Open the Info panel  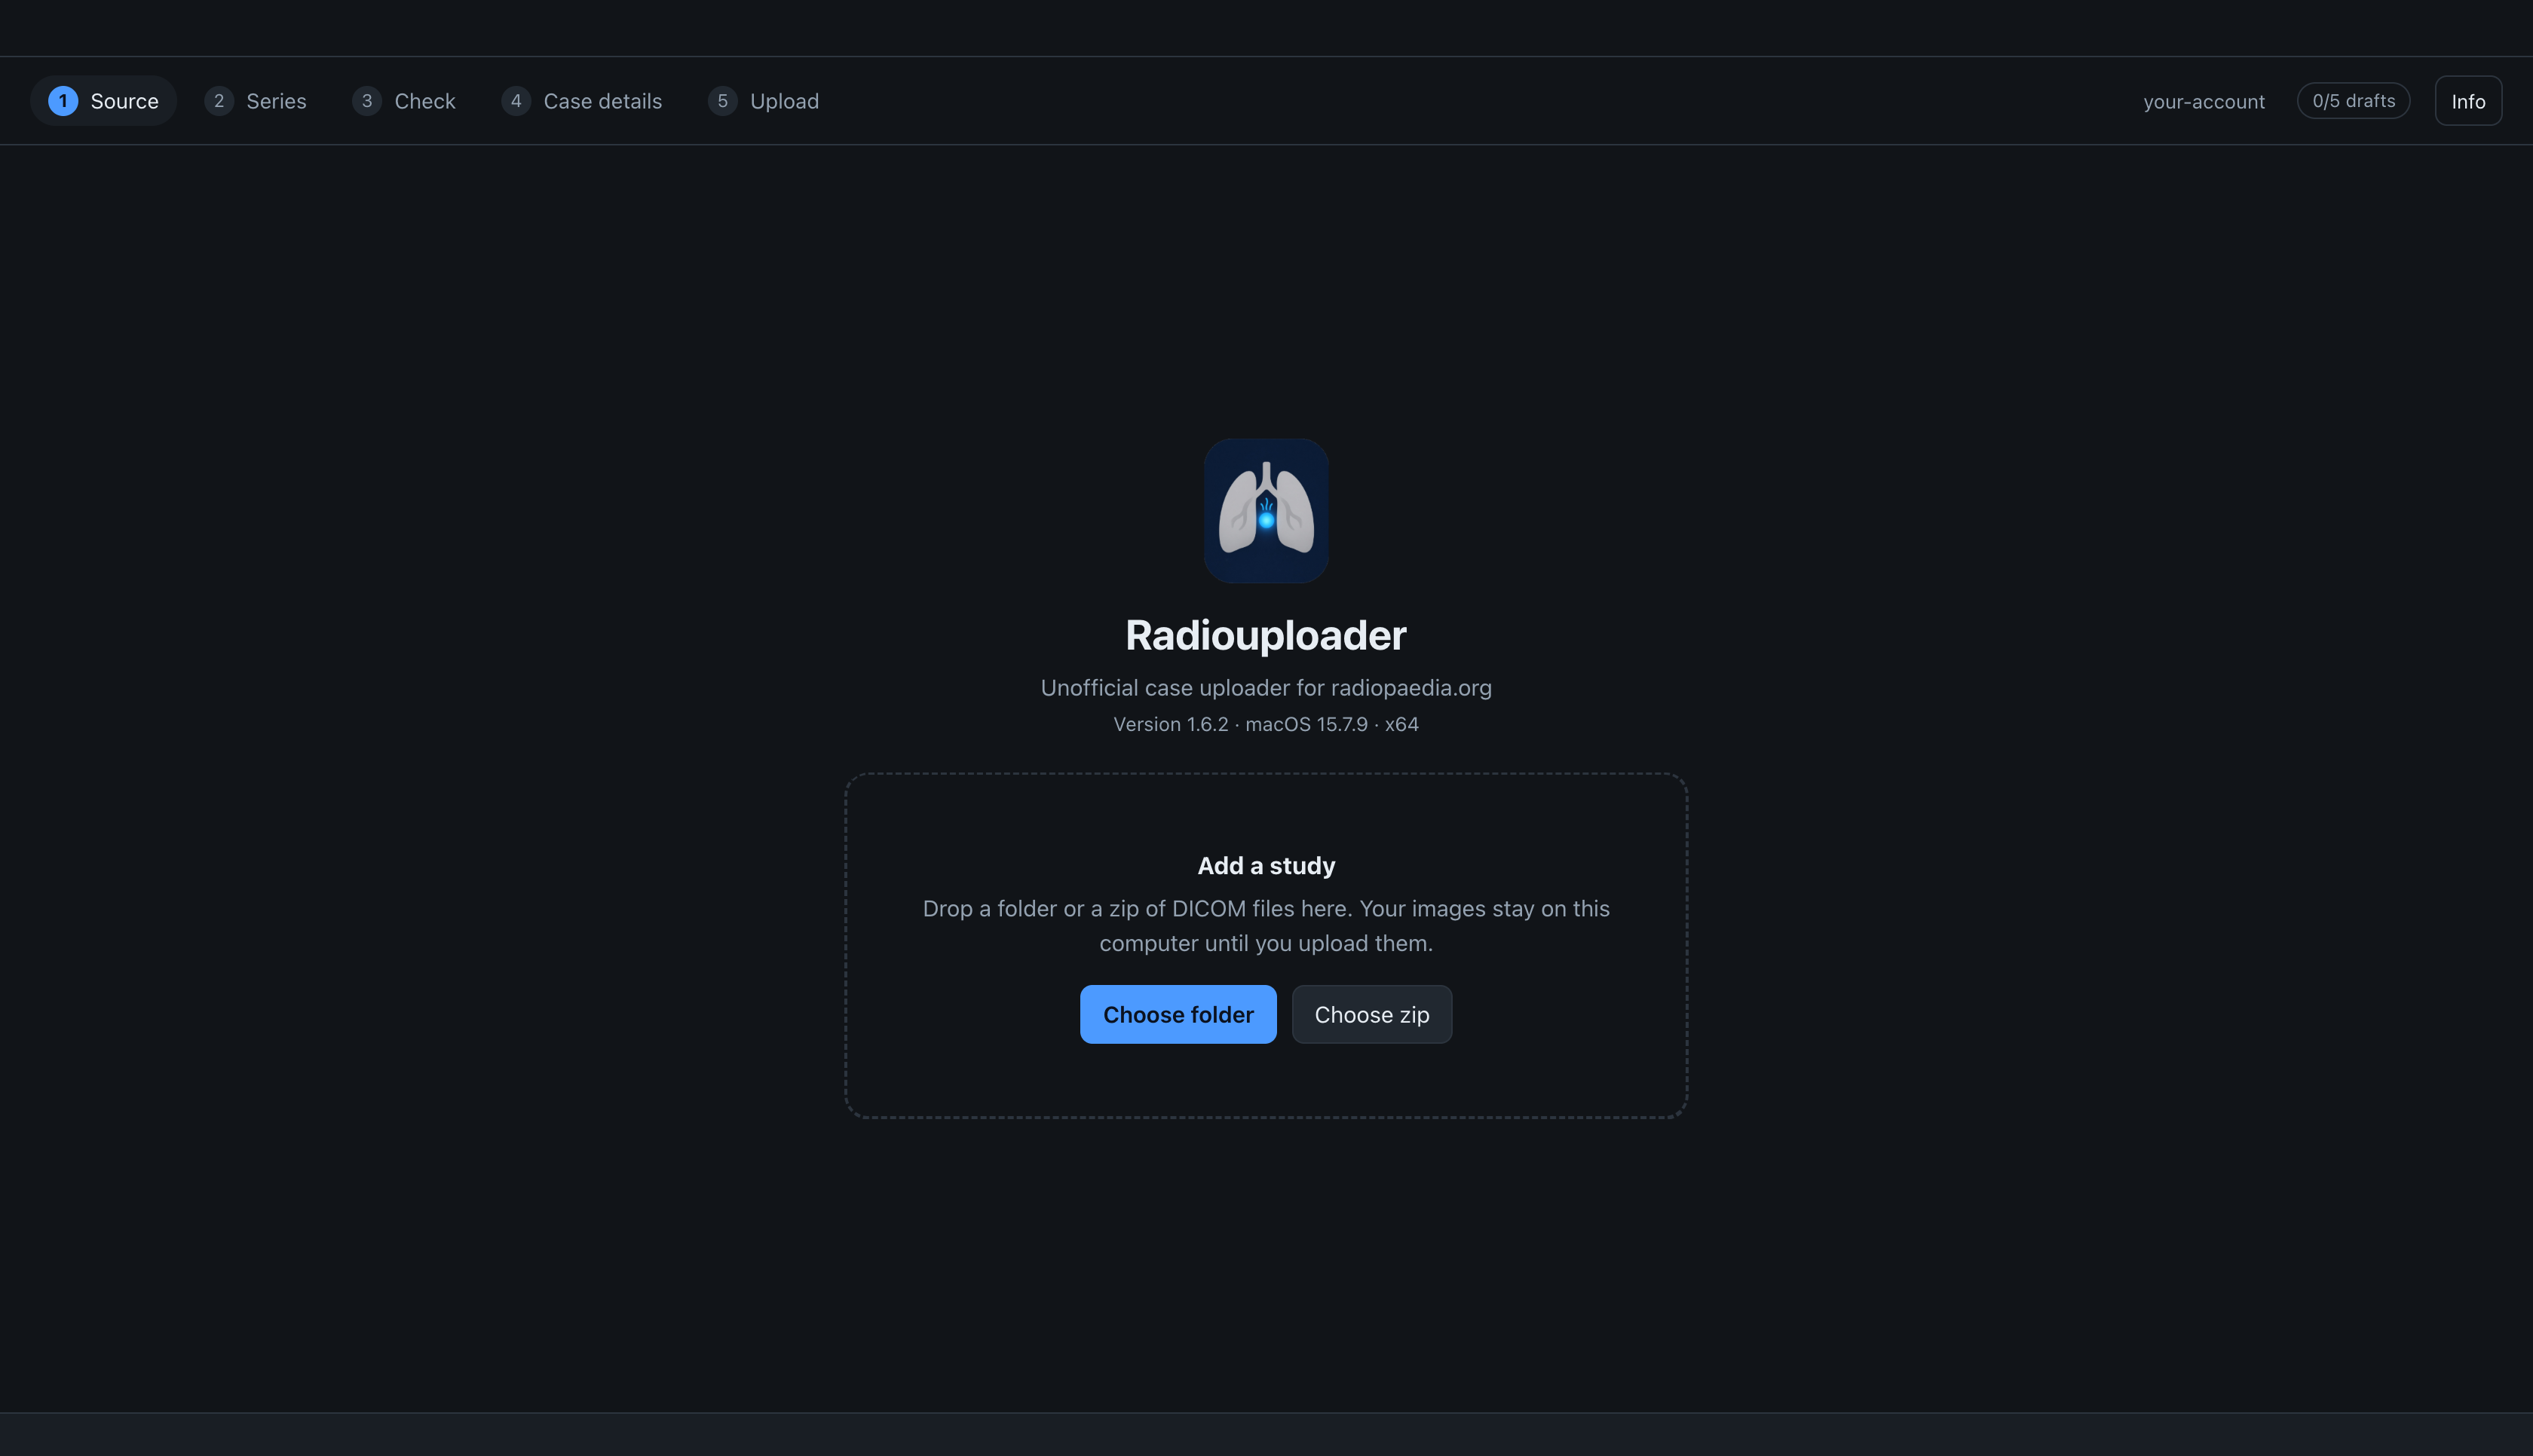(2468, 101)
